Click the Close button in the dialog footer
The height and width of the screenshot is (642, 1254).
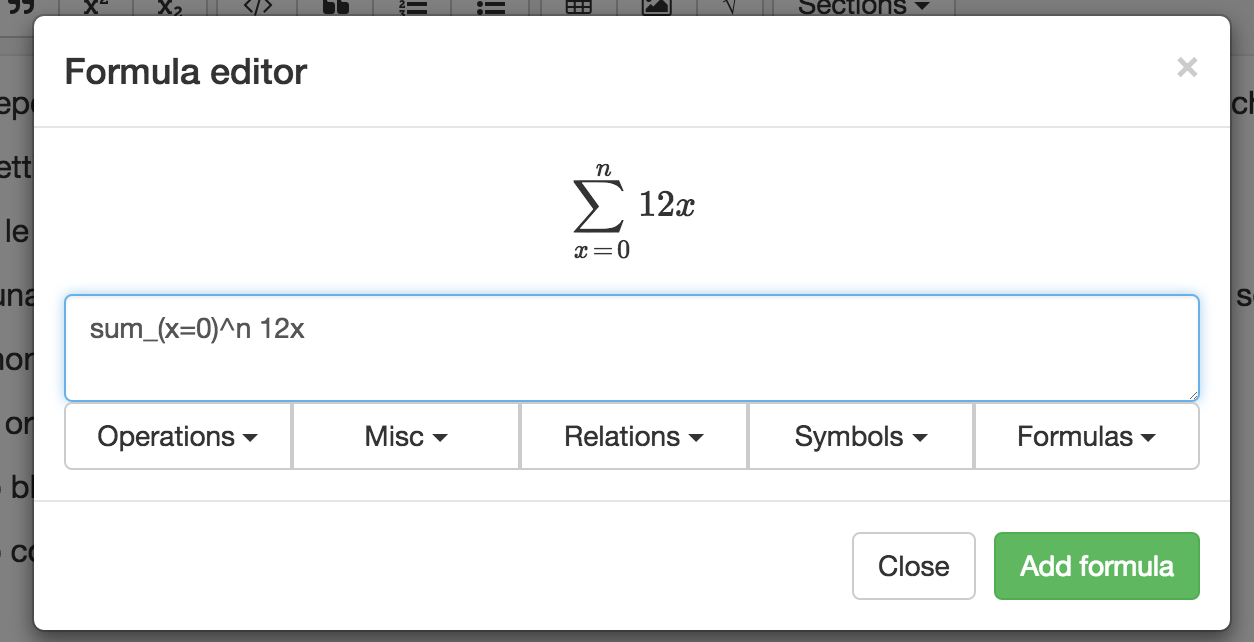click(x=913, y=566)
